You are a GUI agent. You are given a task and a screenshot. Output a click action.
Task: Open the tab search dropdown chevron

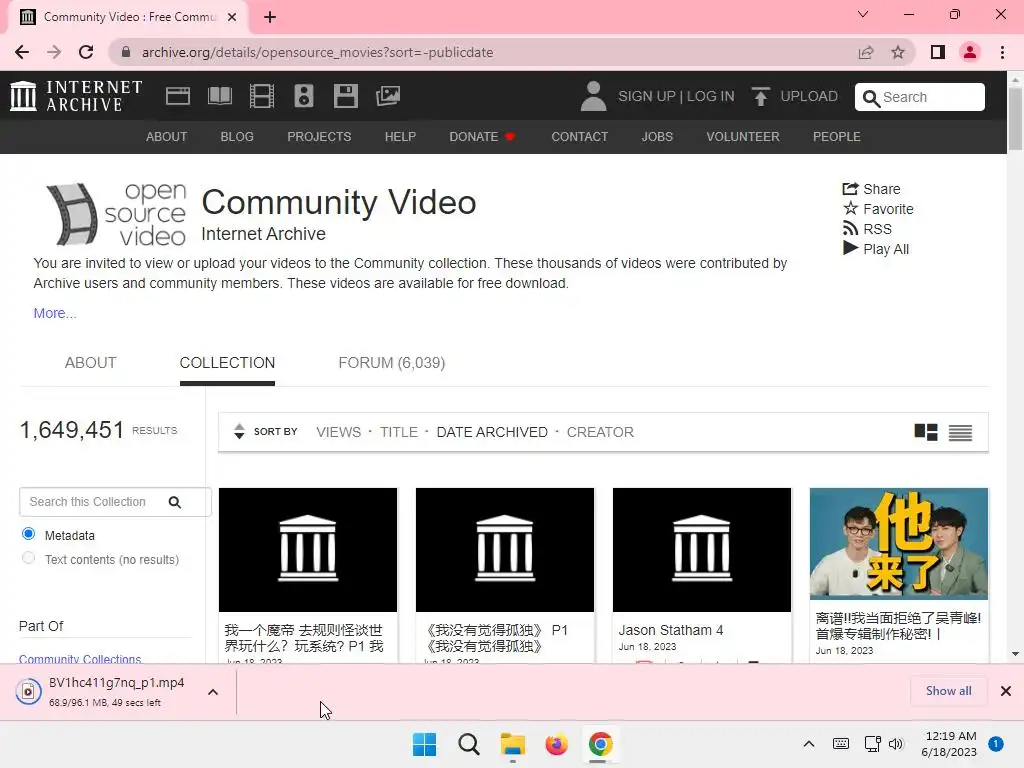tap(863, 14)
